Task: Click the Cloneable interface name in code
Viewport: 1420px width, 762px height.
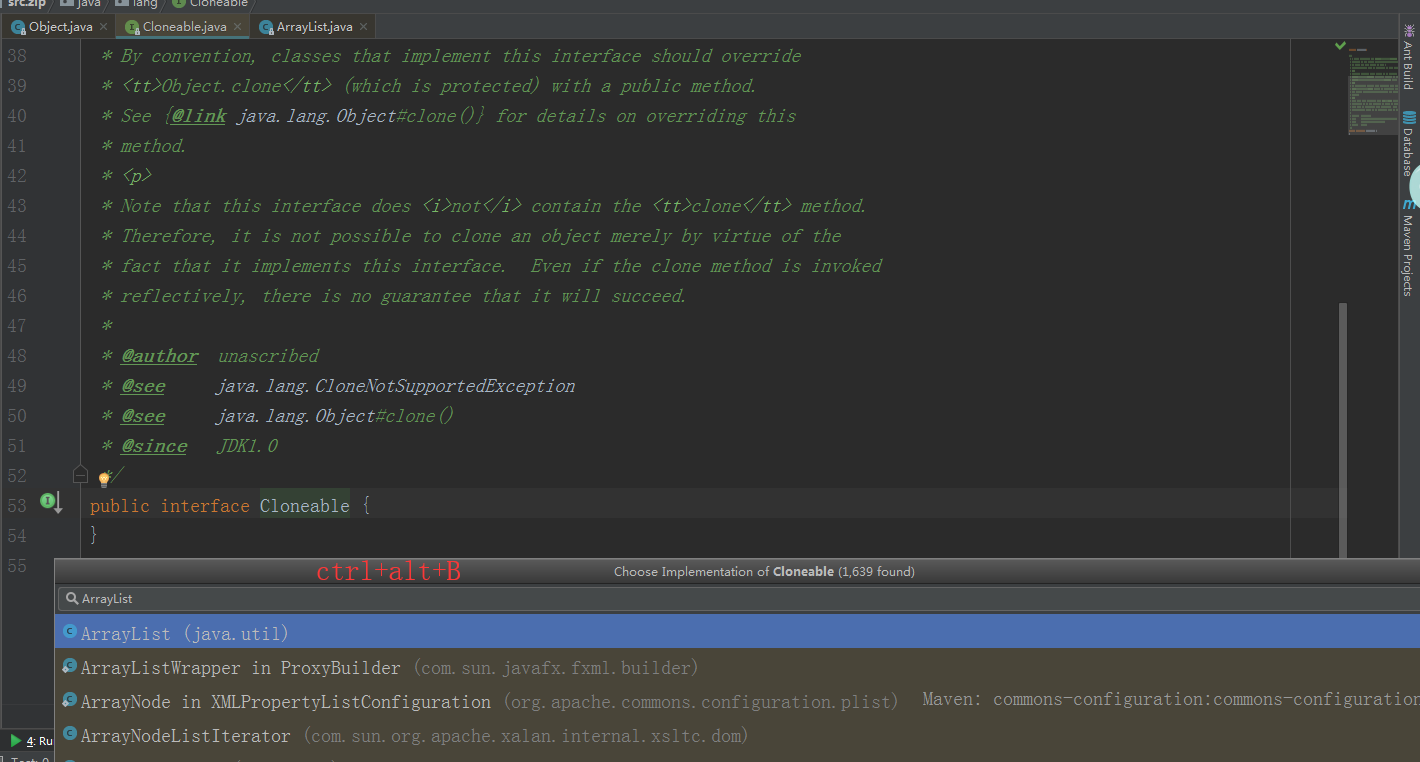Action: point(305,506)
